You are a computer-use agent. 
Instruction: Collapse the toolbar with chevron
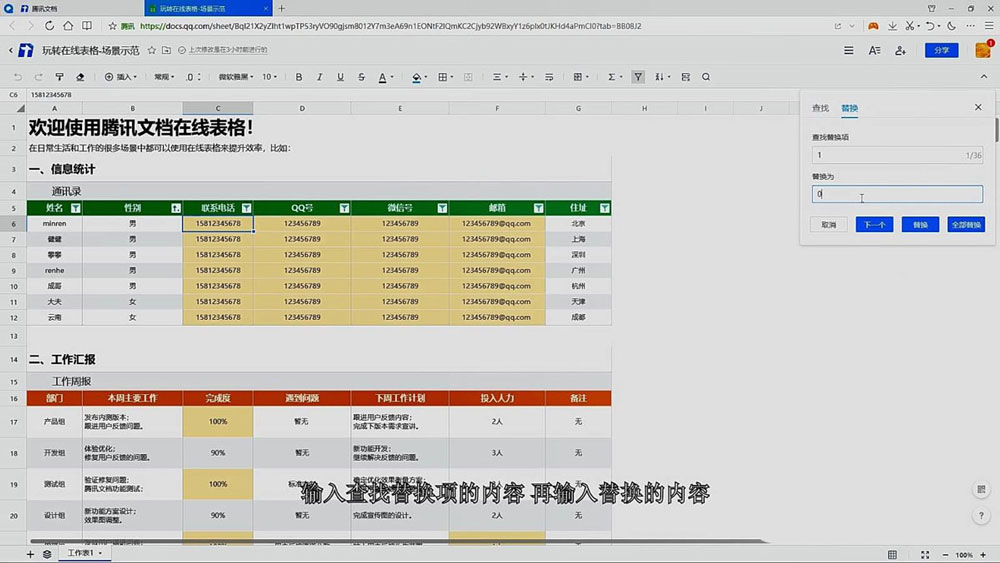[983, 77]
